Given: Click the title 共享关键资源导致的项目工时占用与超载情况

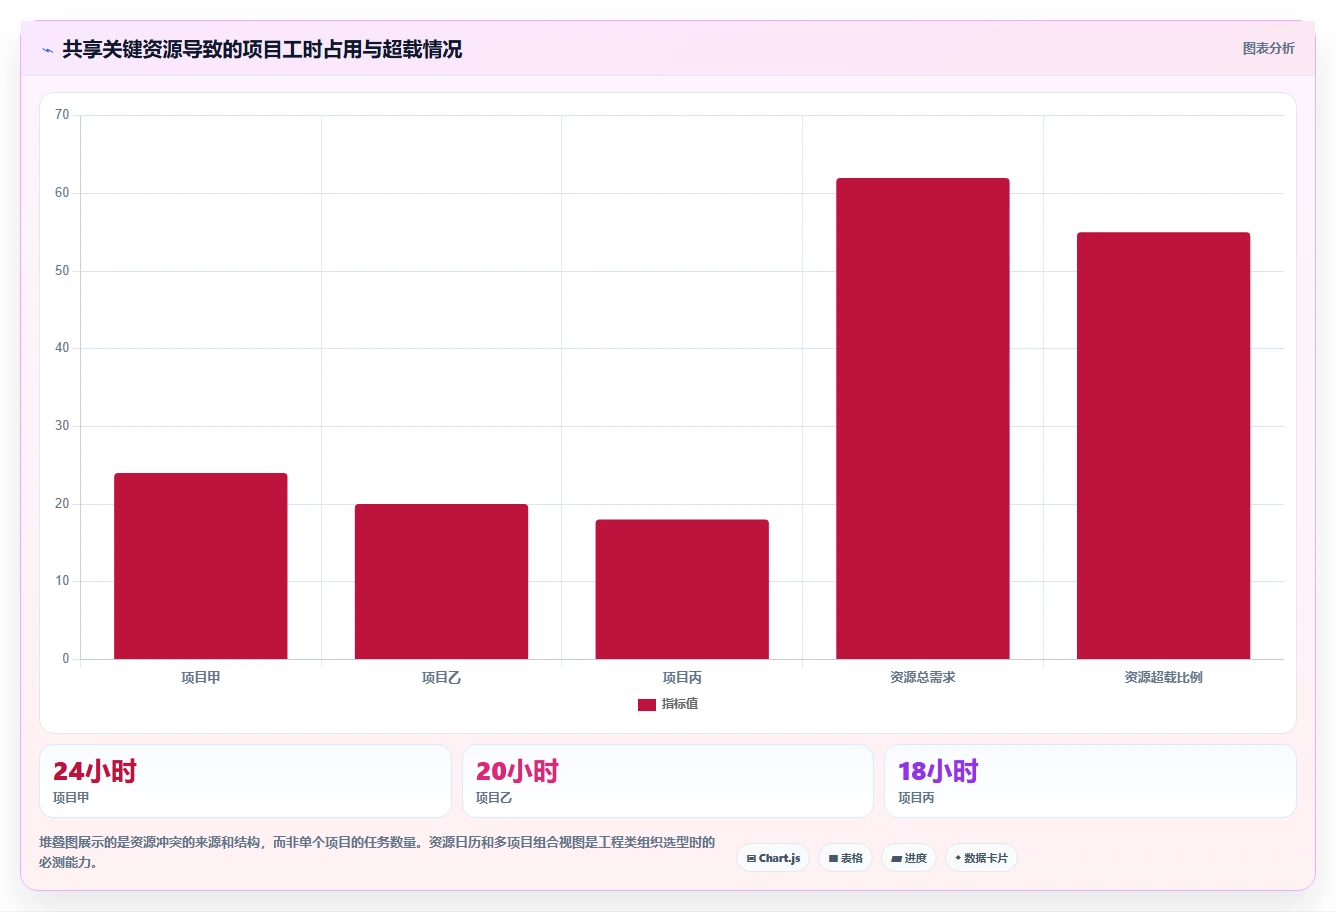Looking at the screenshot, I should coord(262,49).
